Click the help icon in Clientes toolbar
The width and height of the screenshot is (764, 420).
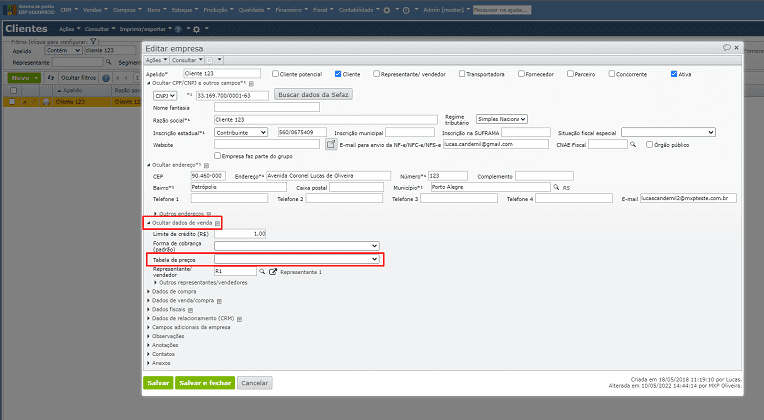pos(178,29)
